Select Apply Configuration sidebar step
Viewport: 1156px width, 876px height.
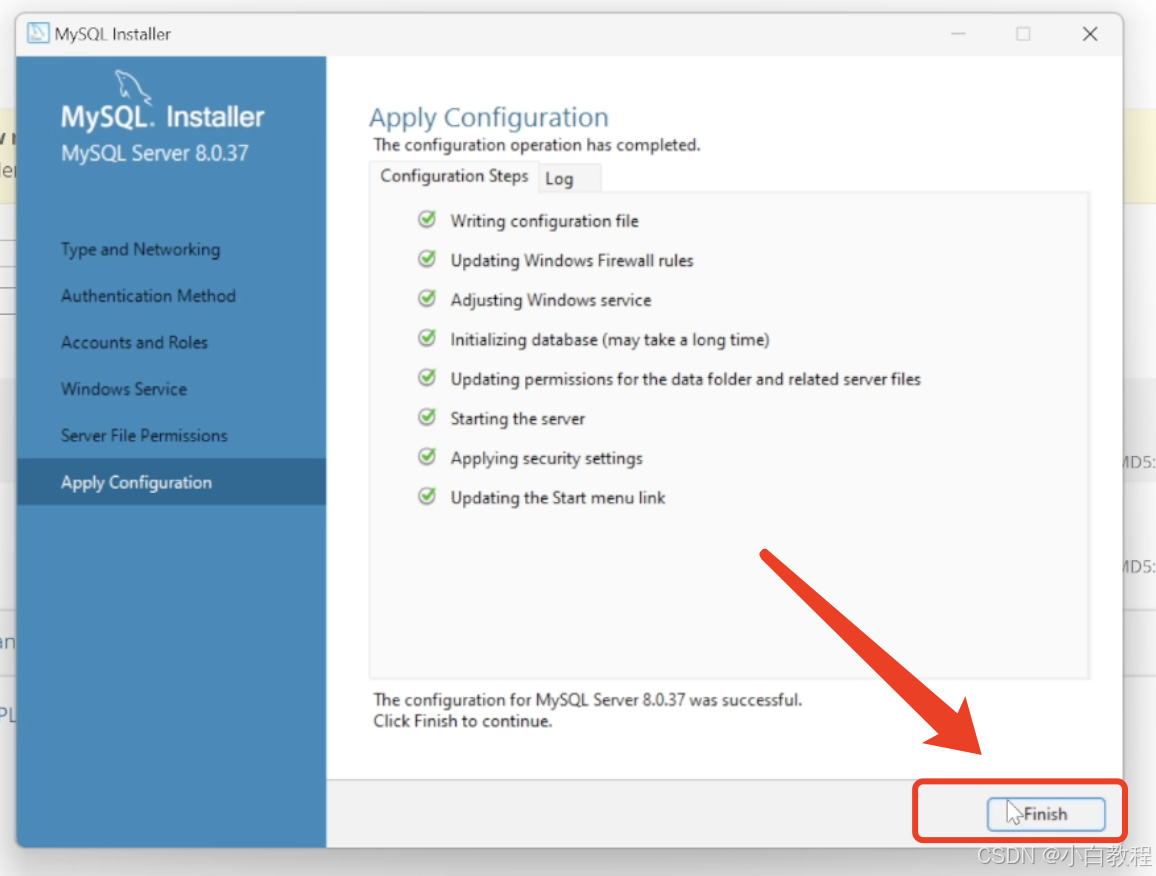pyautogui.click(x=171, y=482)
